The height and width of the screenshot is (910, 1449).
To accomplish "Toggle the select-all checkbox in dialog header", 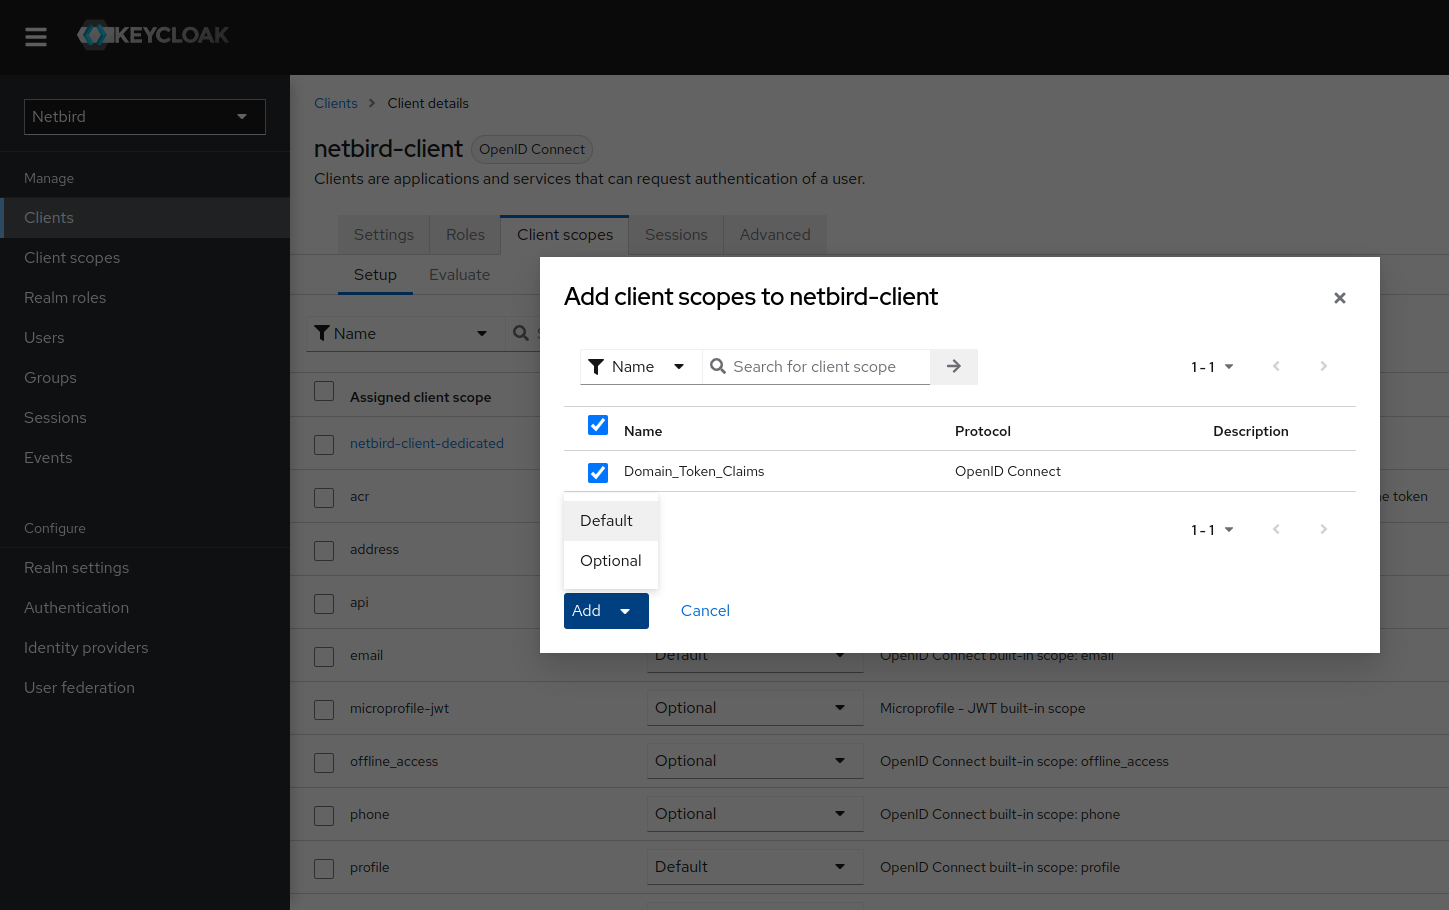I will click(x=598, y=425).
